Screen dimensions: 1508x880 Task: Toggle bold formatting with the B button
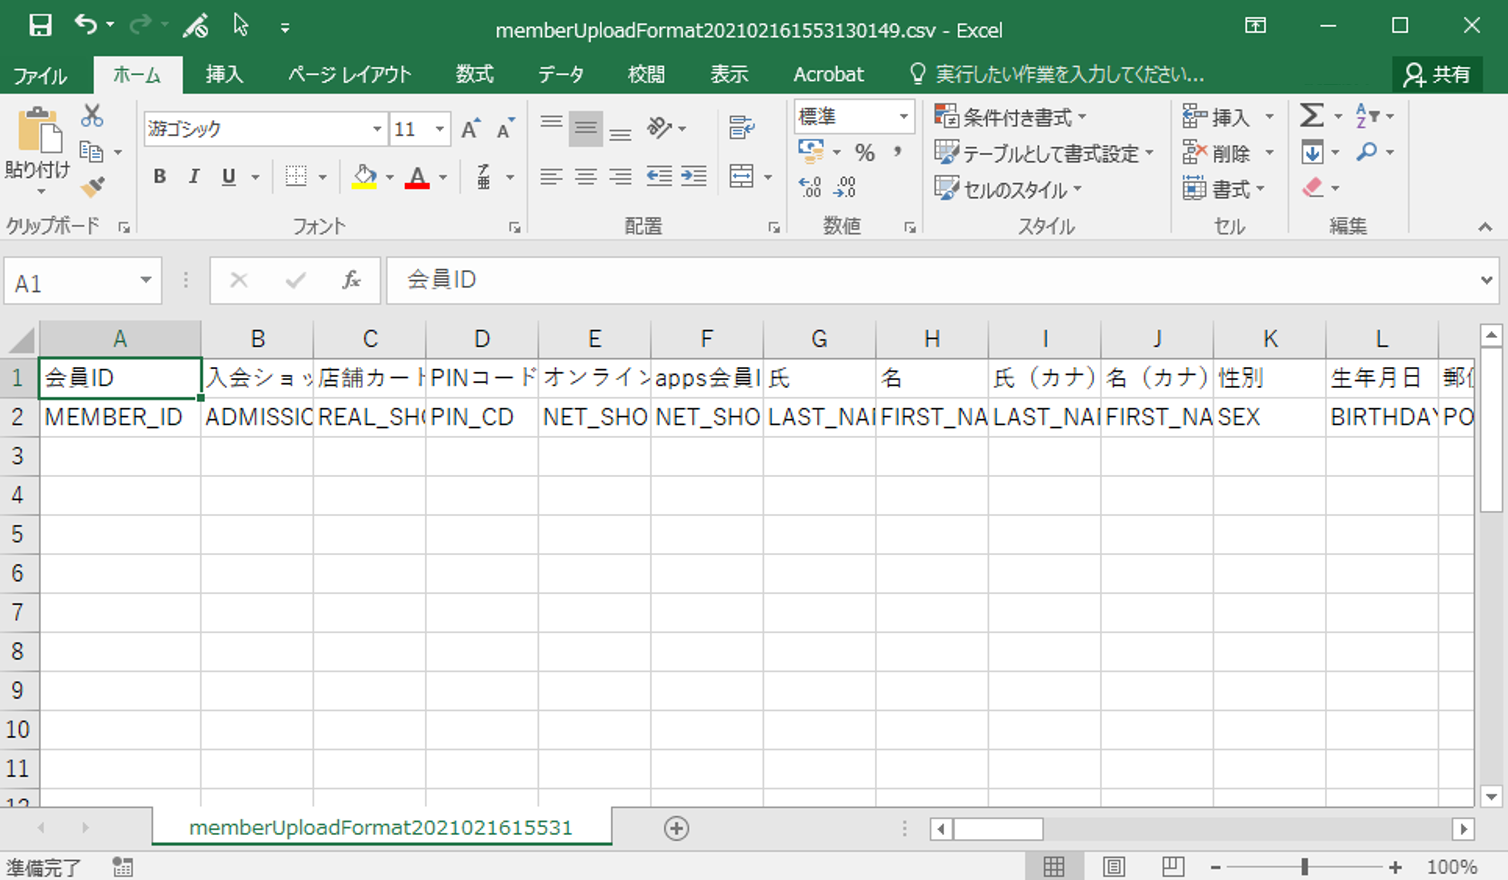158,176
